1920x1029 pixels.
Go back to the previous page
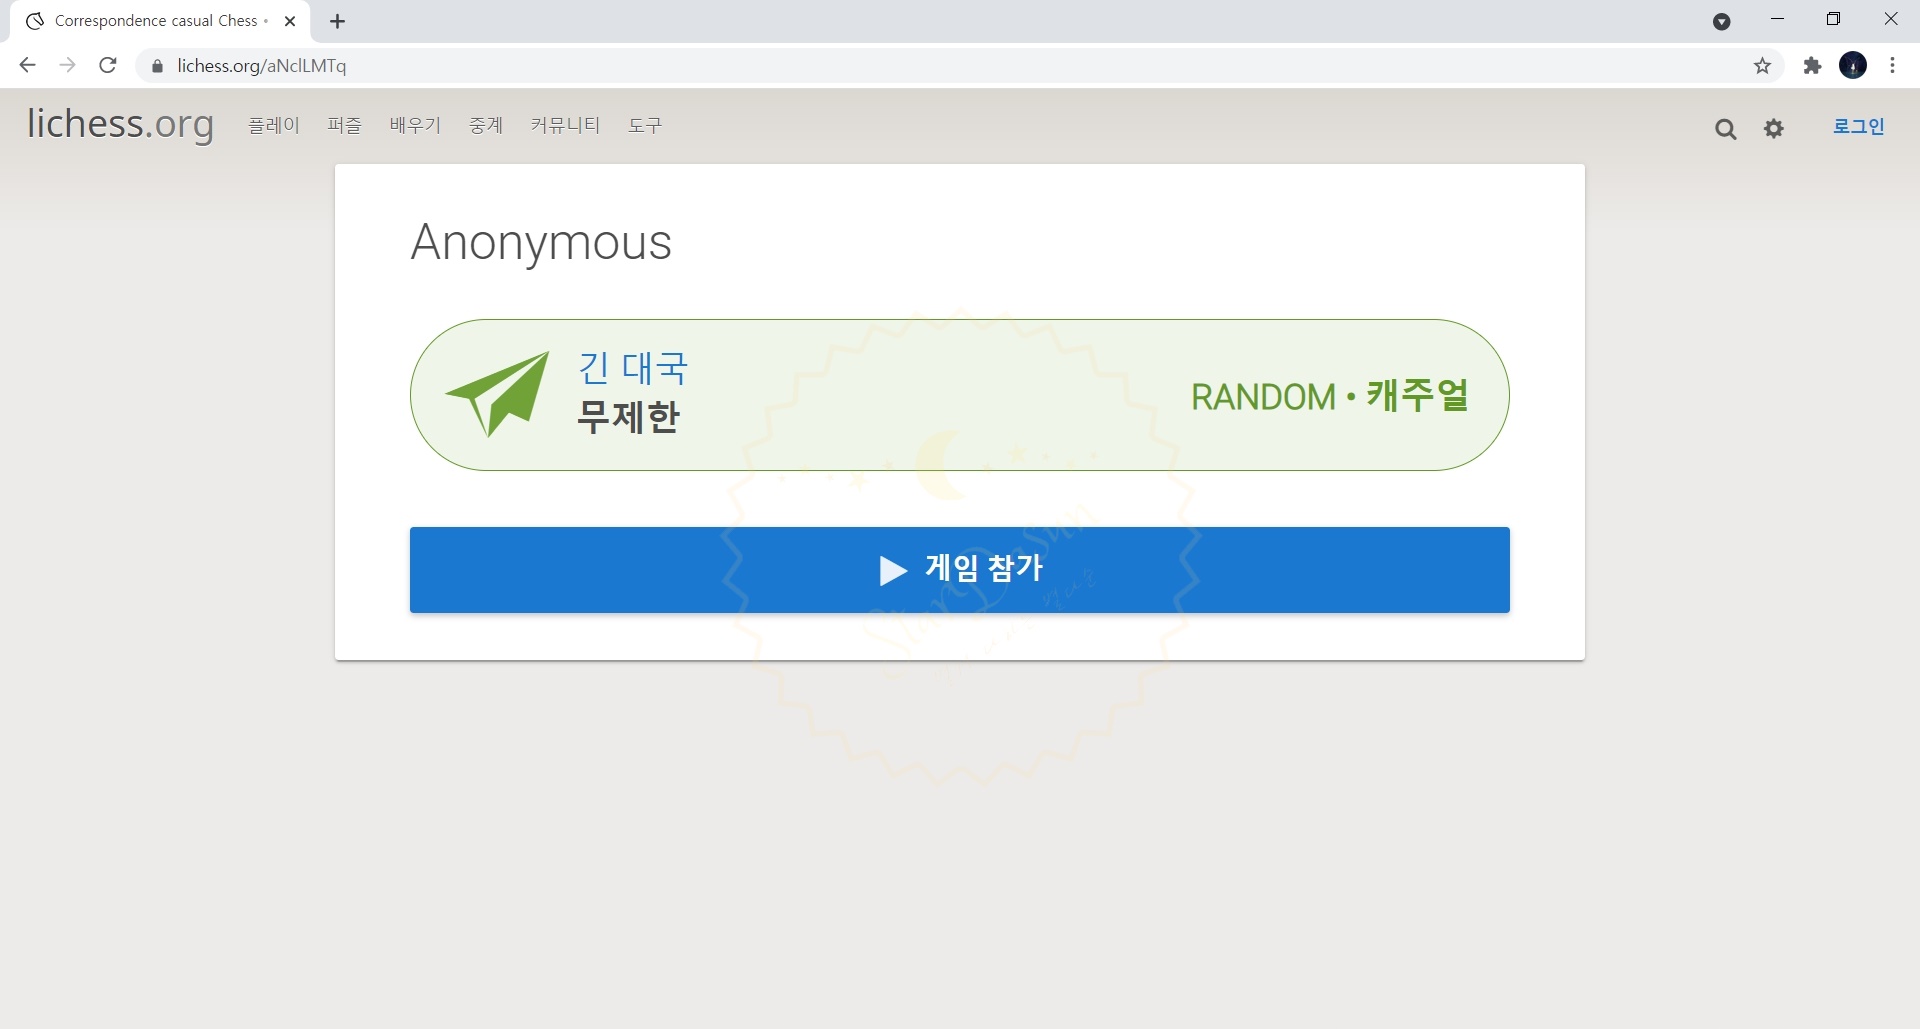(27, 66)
